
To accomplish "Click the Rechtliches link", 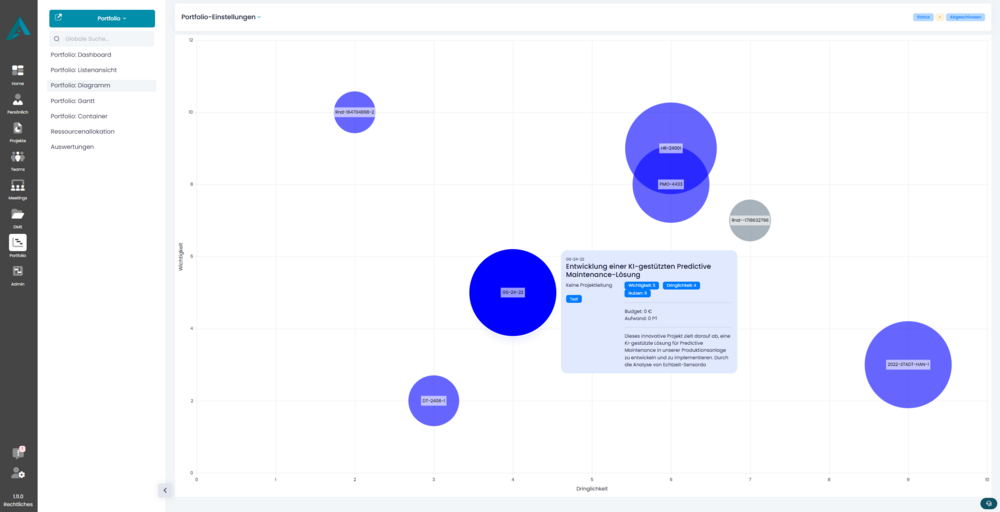I will pos(18,504).
